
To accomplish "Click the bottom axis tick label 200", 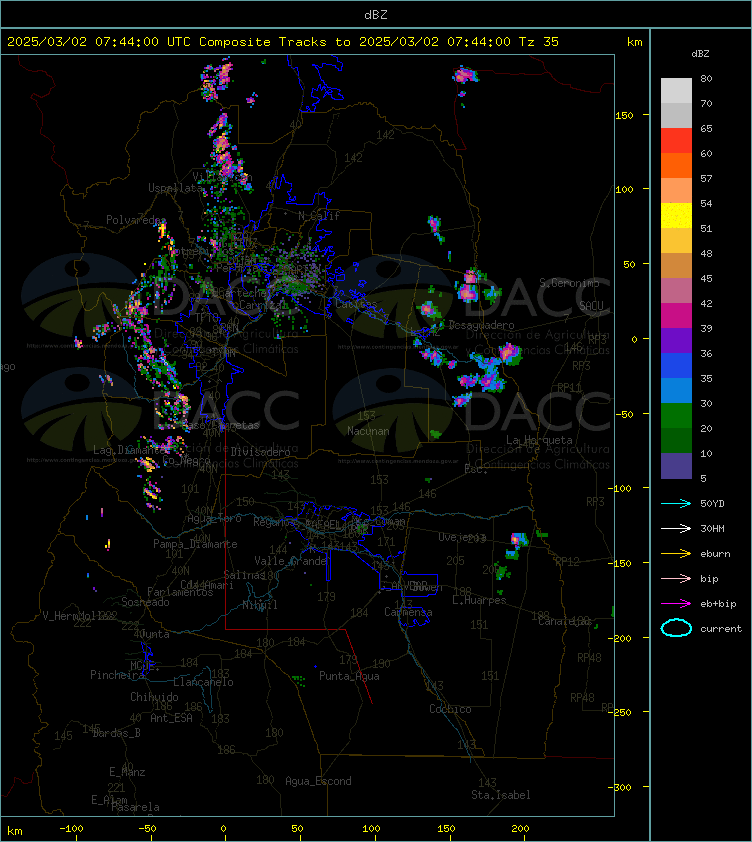I will pyautogui.click(x=520, y=829).
